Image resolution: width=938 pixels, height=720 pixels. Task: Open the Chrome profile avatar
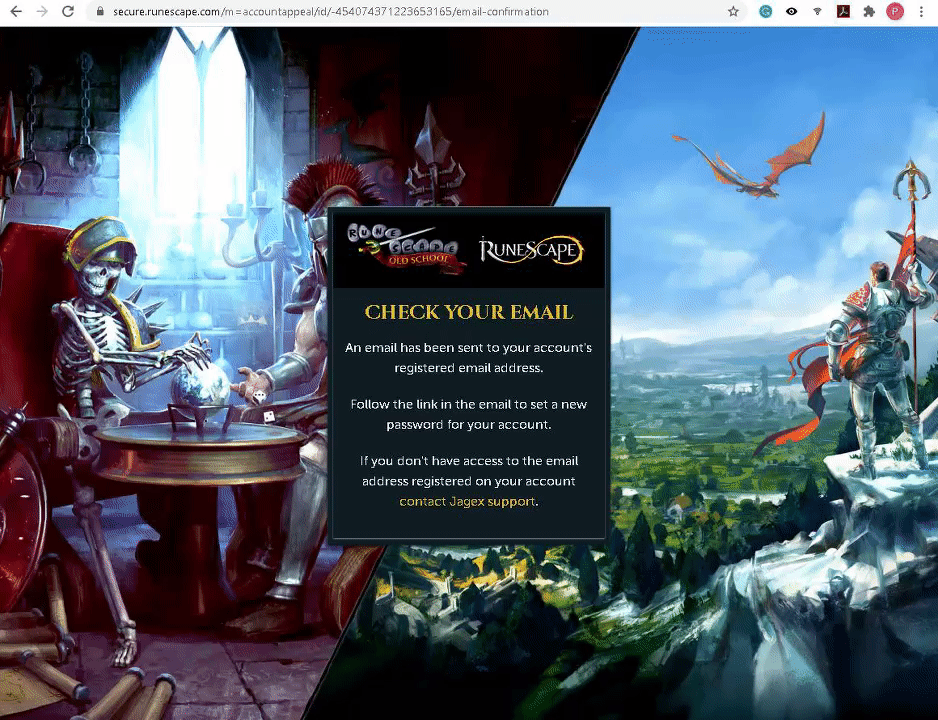coord(895,11)
